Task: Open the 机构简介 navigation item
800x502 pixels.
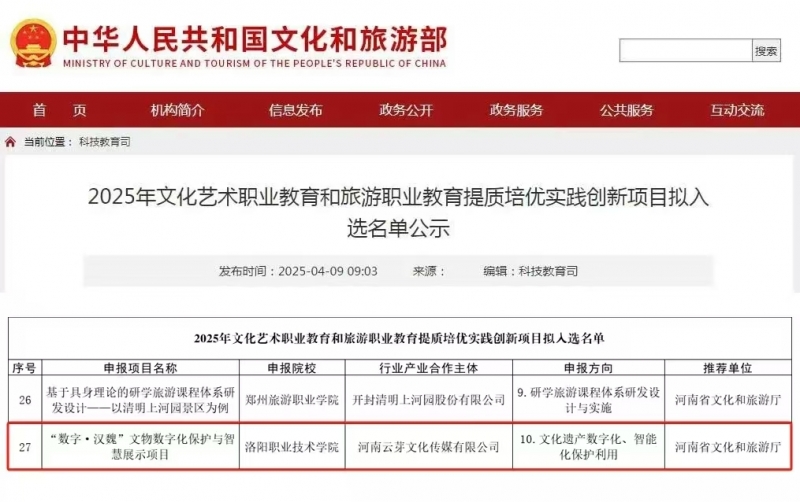Action: click(x=177, y=110)
